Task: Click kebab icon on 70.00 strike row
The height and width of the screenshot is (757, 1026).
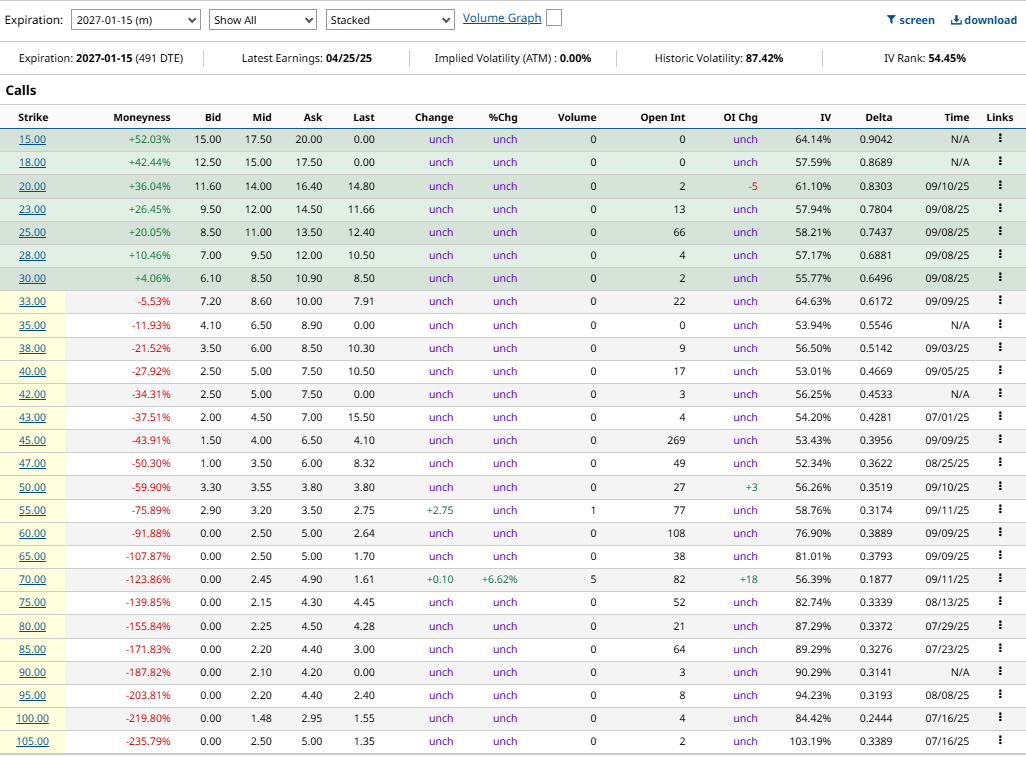Action: tap(1000, 578)
